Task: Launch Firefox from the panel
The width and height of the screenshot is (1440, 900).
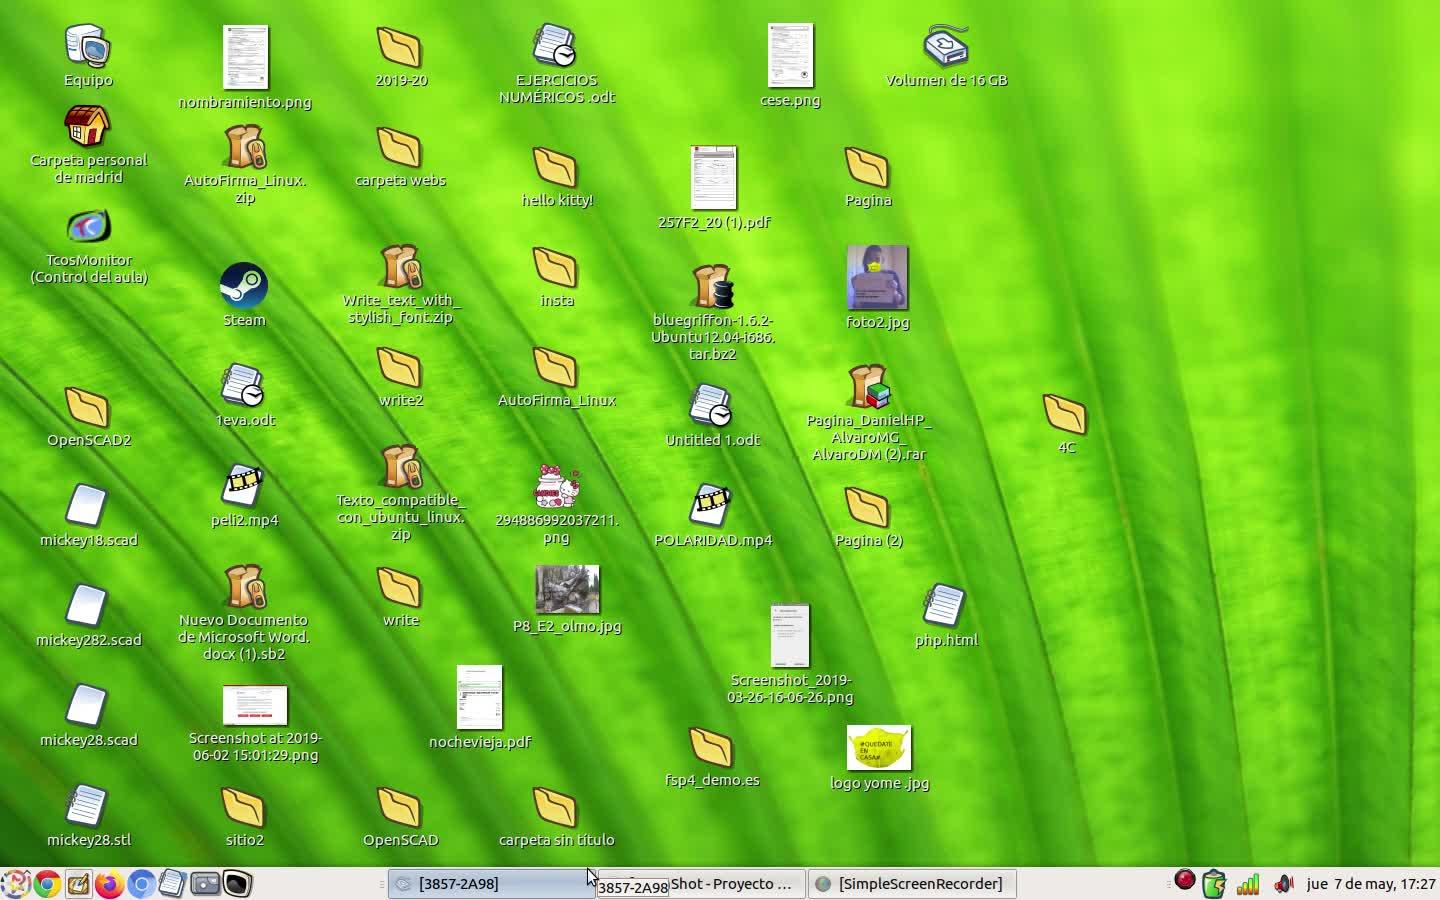Action: tap(110, 883)
